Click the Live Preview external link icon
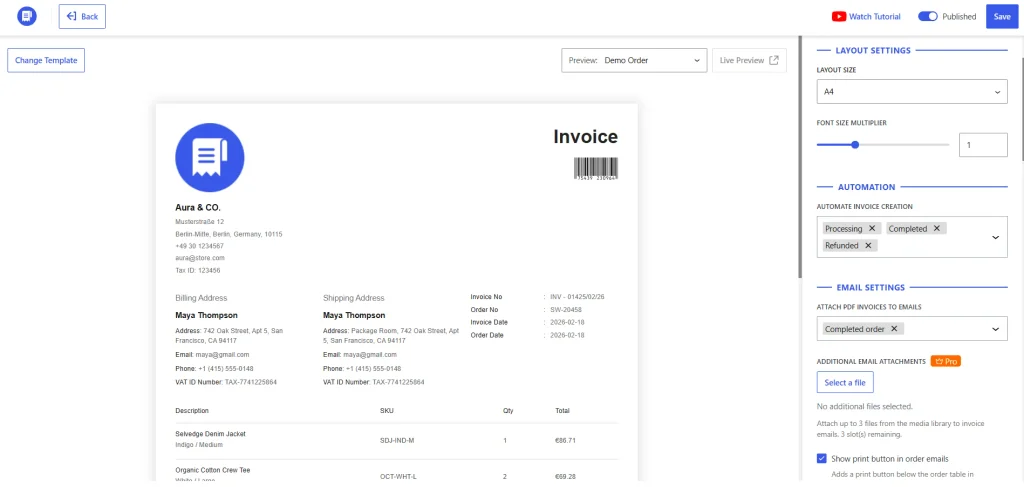 point(774,60)
